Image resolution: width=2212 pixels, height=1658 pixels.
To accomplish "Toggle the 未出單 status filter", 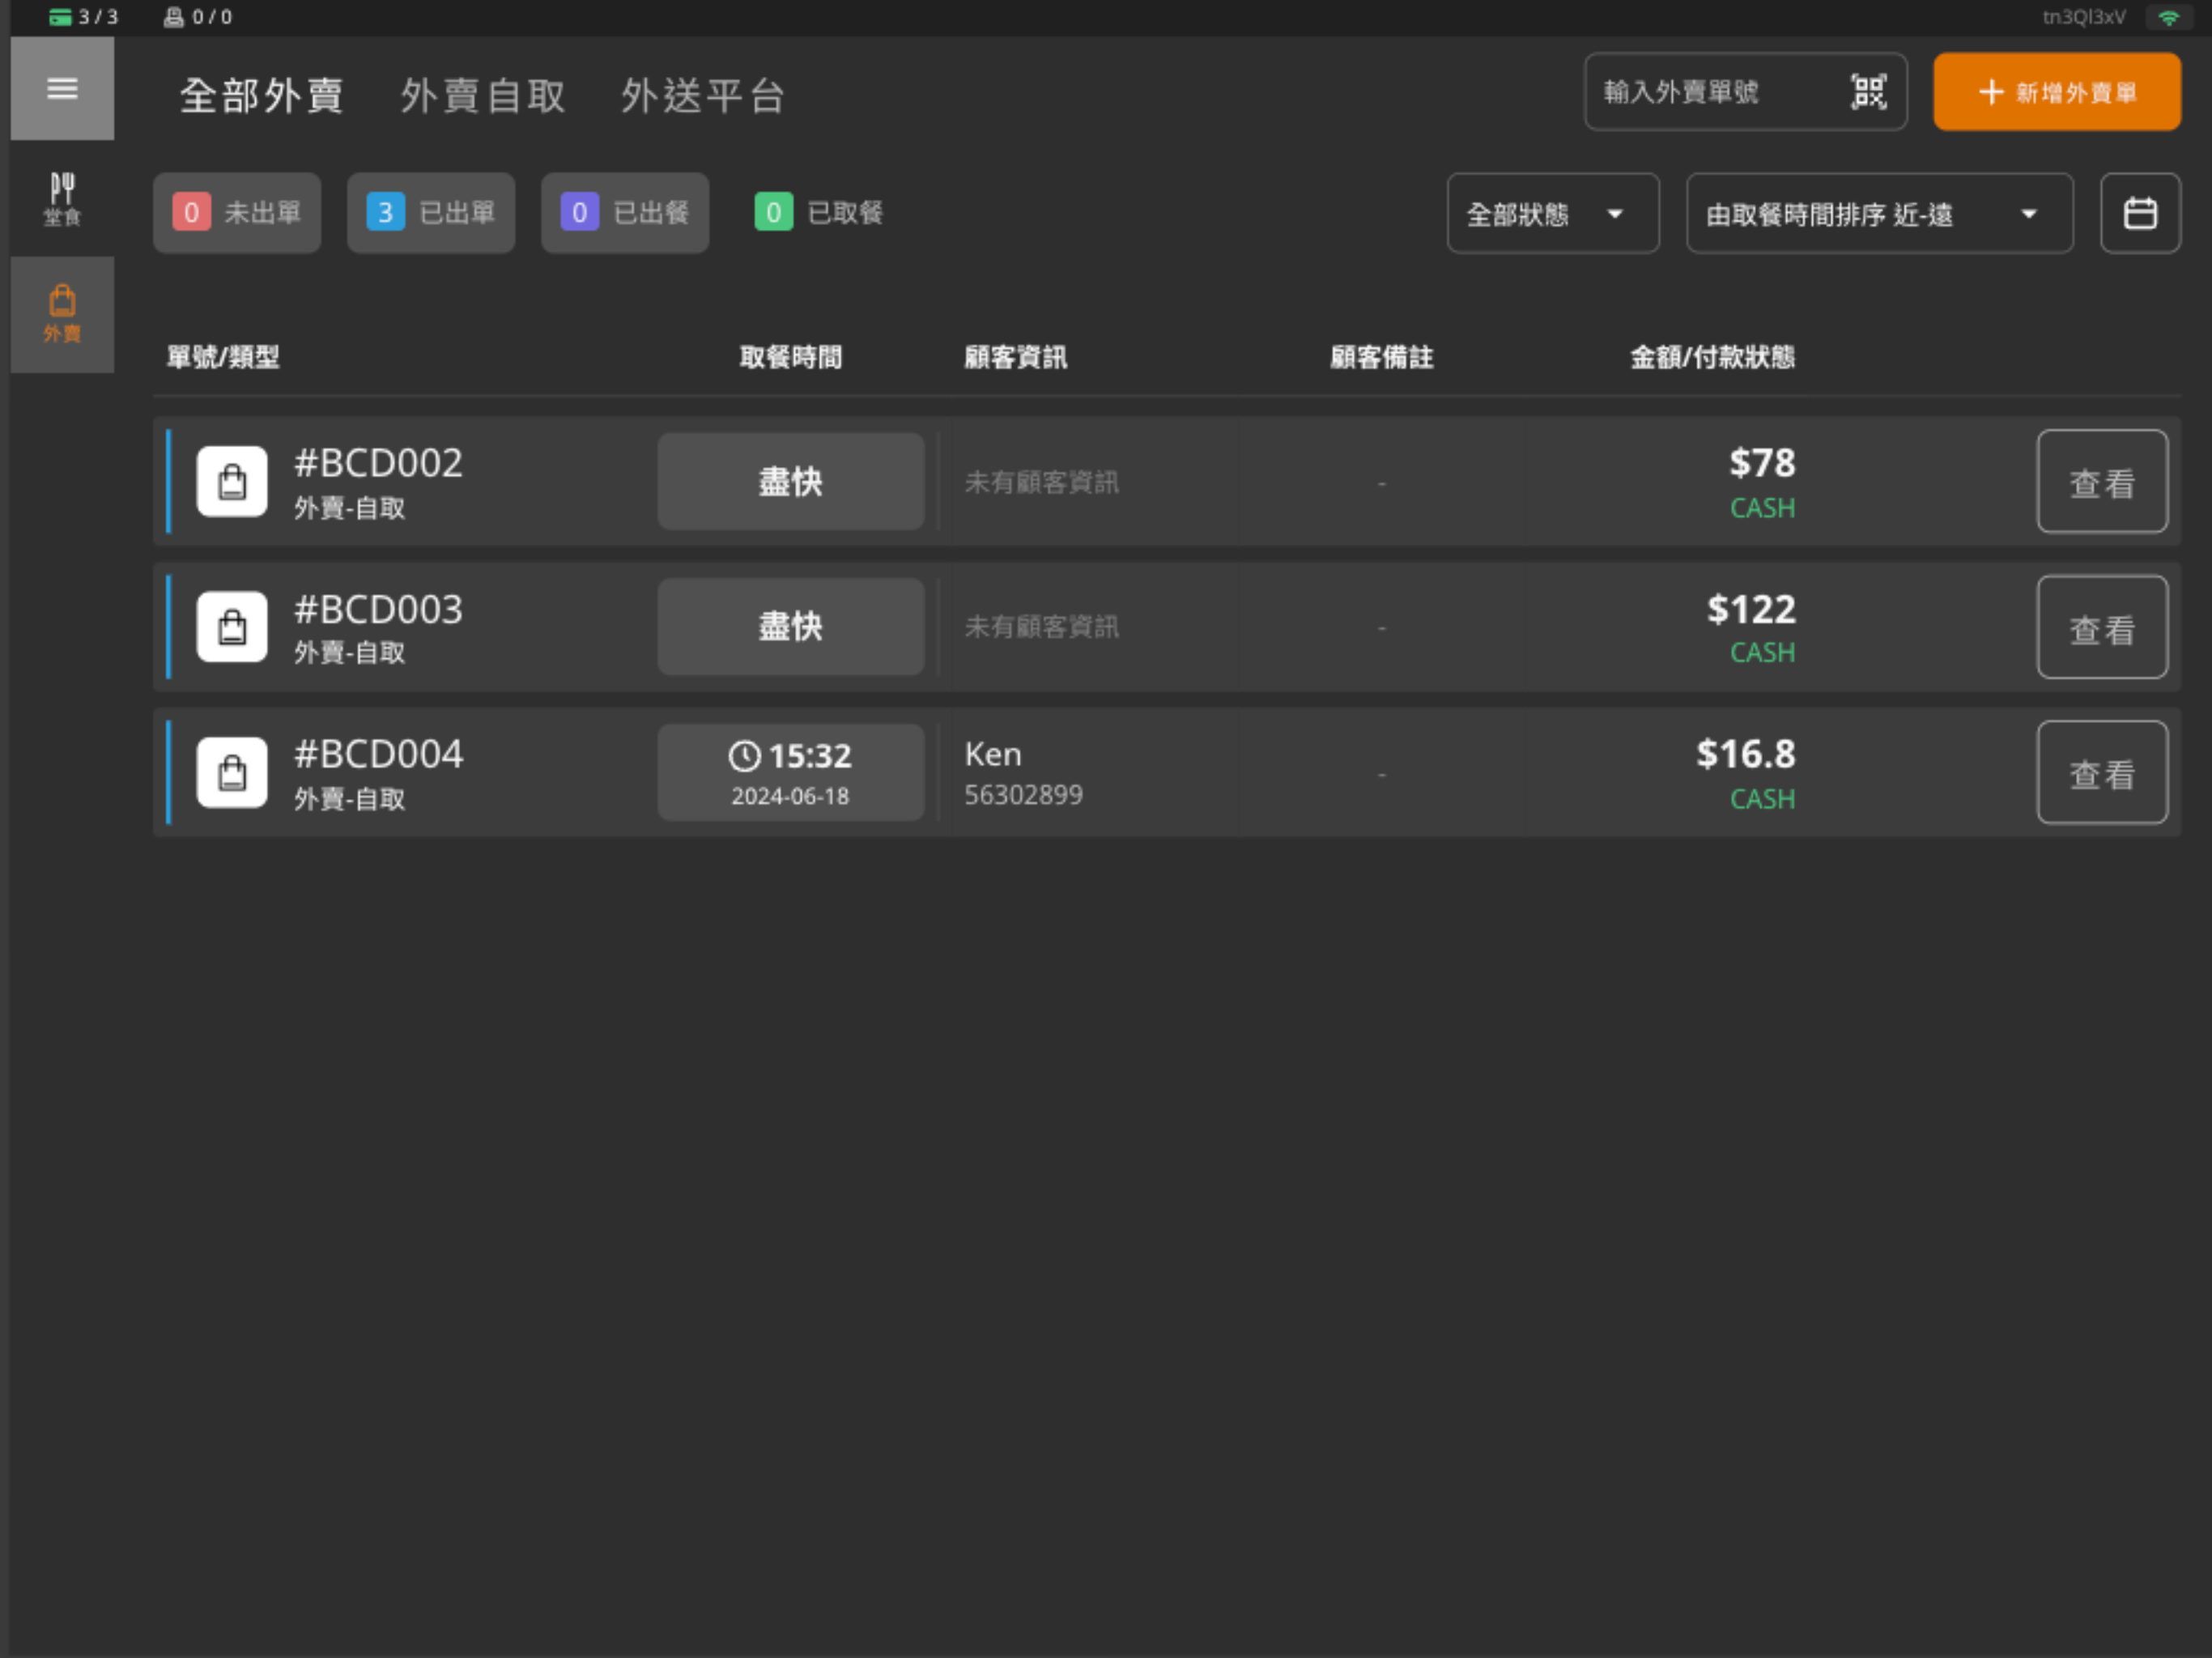I will pos(237,213).
